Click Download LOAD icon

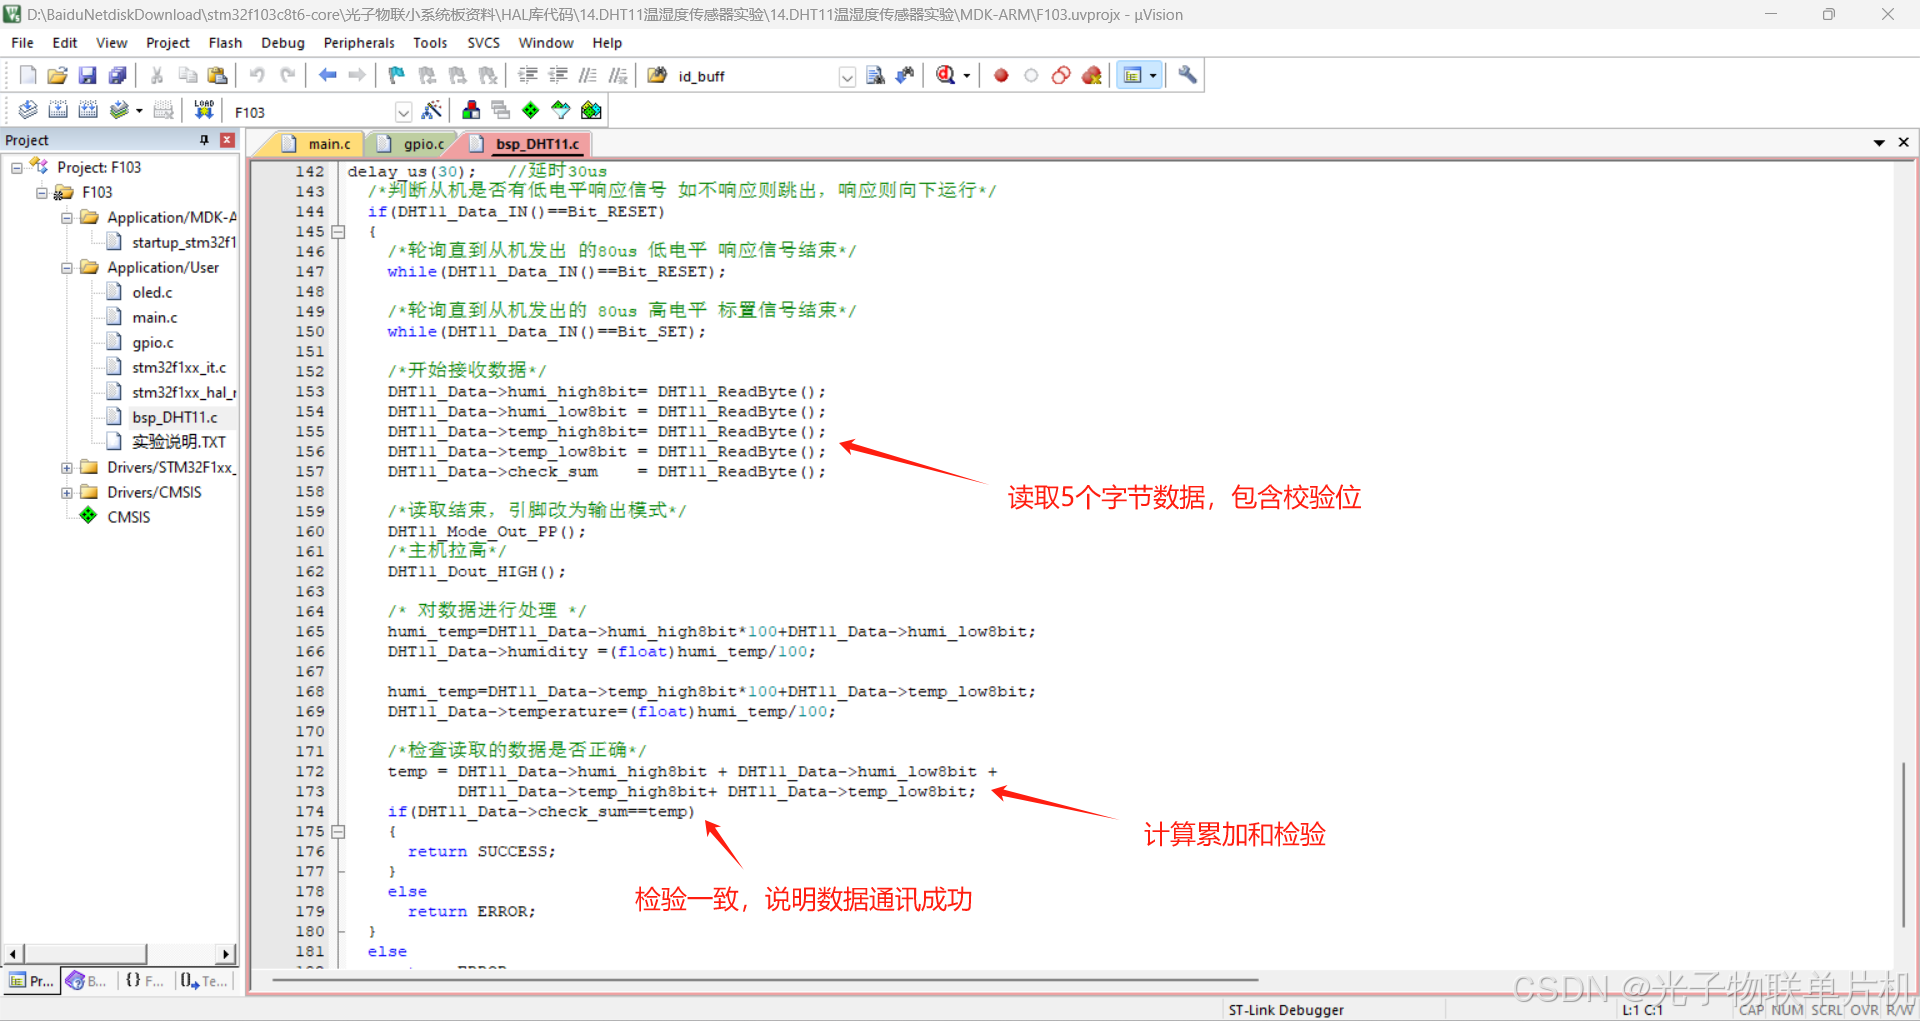[204, 110]
